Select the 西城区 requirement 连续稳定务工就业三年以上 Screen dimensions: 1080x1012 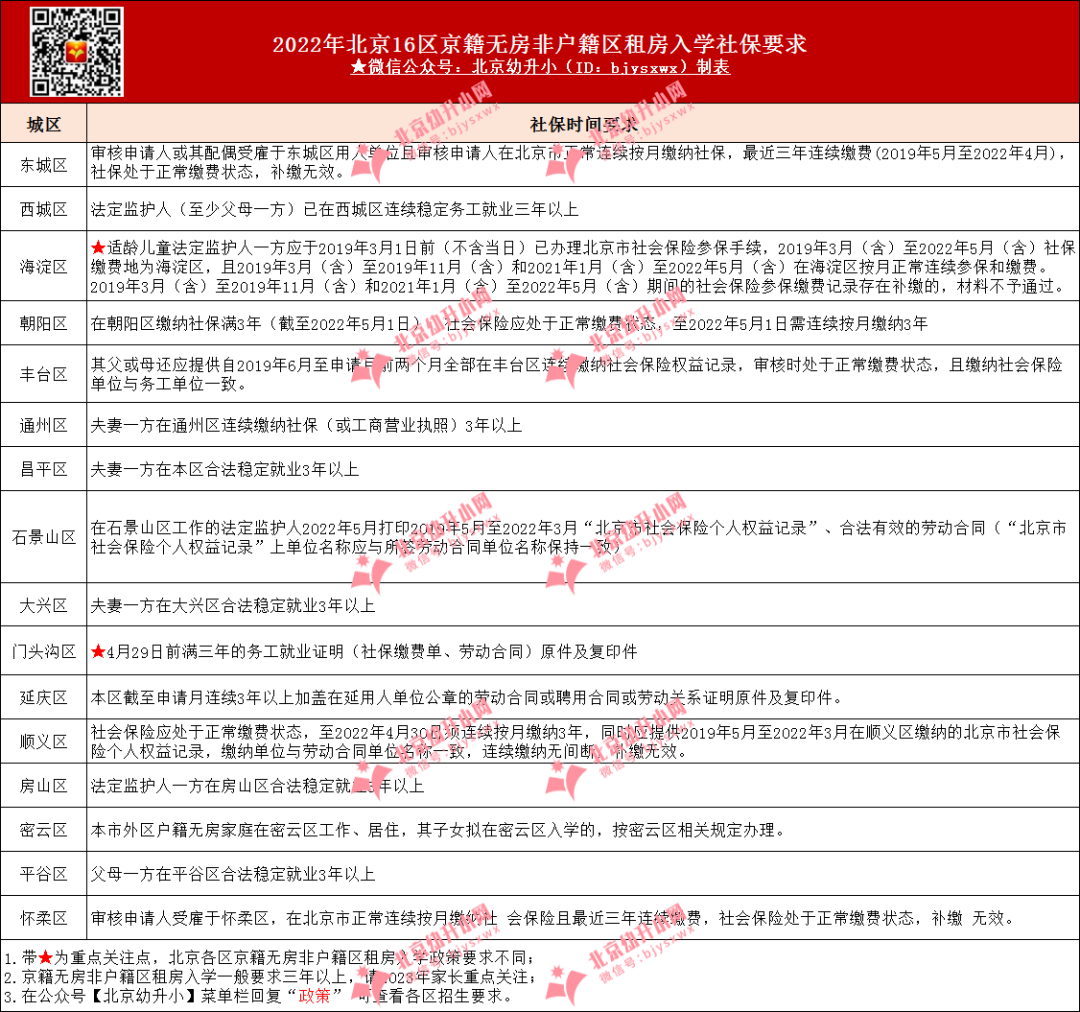click(334, 209)
